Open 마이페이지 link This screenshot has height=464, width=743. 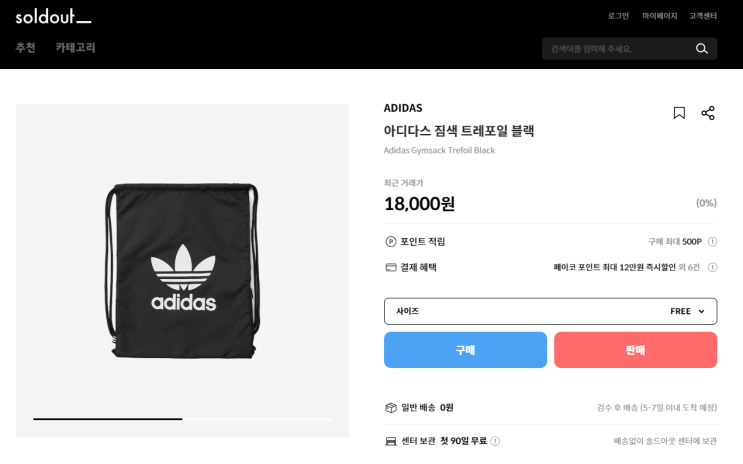pyautogui.click(x=659, y=16)
